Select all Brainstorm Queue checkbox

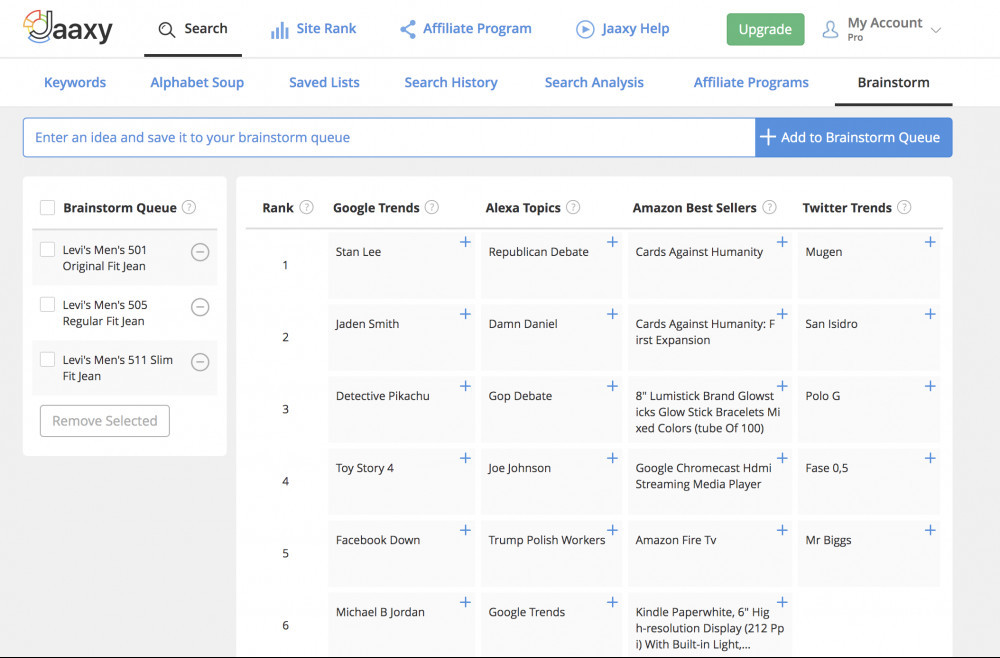[x=47, y=208]
